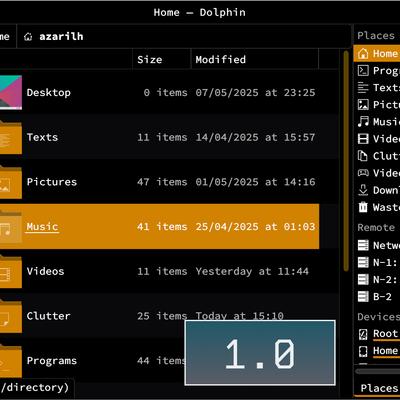Select the Places tab at panel bottom

[380, 388]
